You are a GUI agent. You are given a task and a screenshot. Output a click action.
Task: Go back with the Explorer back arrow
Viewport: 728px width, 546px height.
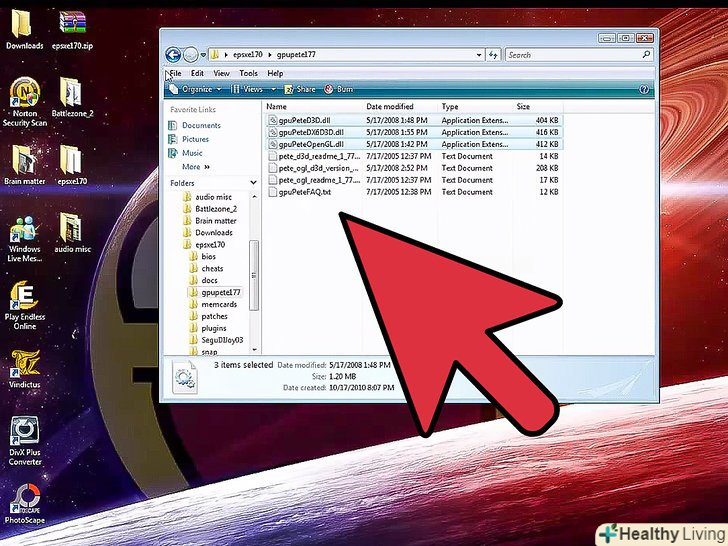click(x=173, y=55)
